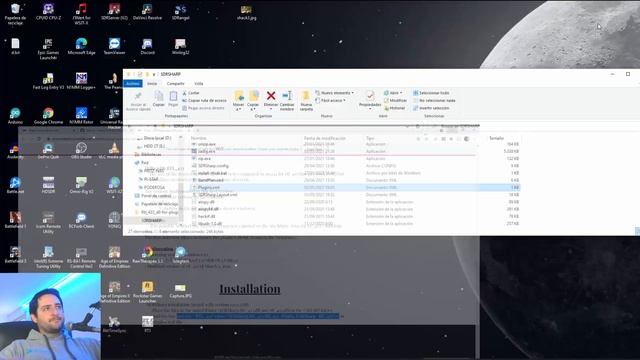Select Disco local (D:) in navigation pane
The width and height of the screenshot is (640, 360).
pos(157,138)
